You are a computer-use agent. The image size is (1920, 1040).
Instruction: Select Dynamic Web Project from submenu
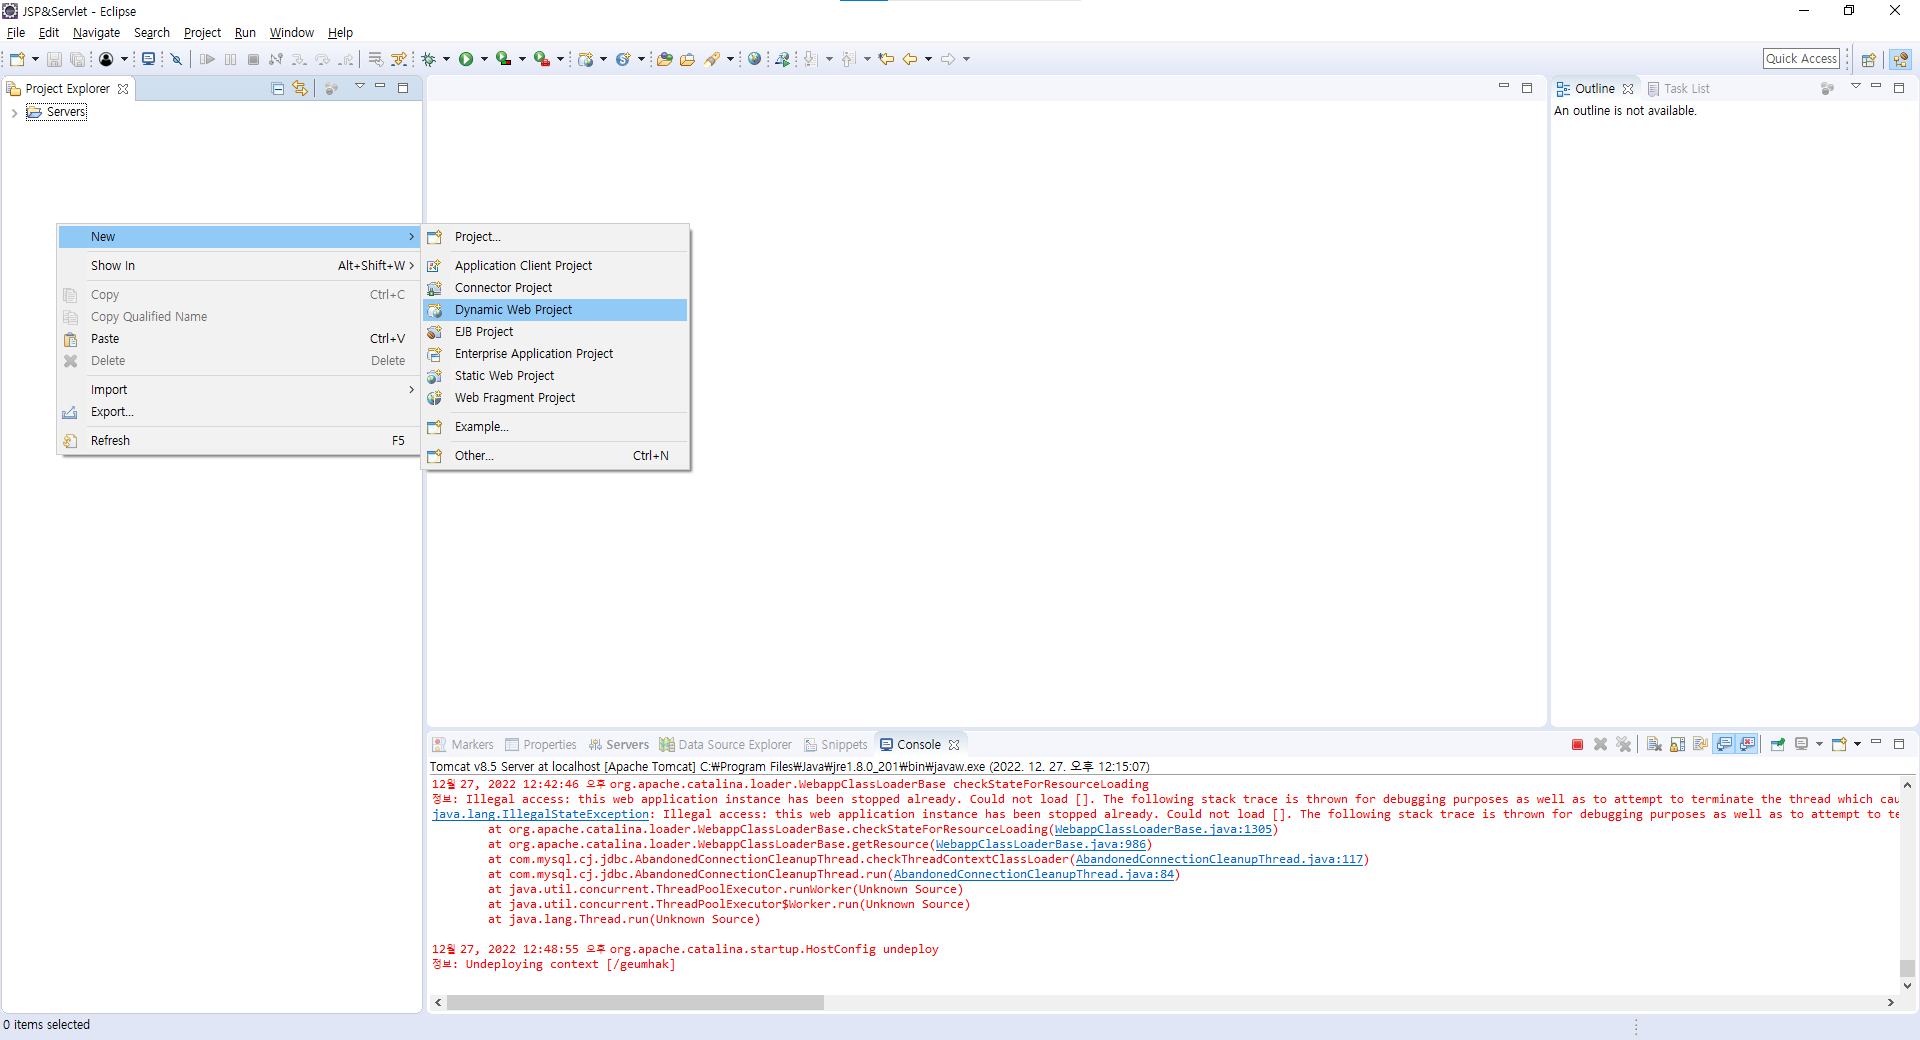tap(555, 310)
